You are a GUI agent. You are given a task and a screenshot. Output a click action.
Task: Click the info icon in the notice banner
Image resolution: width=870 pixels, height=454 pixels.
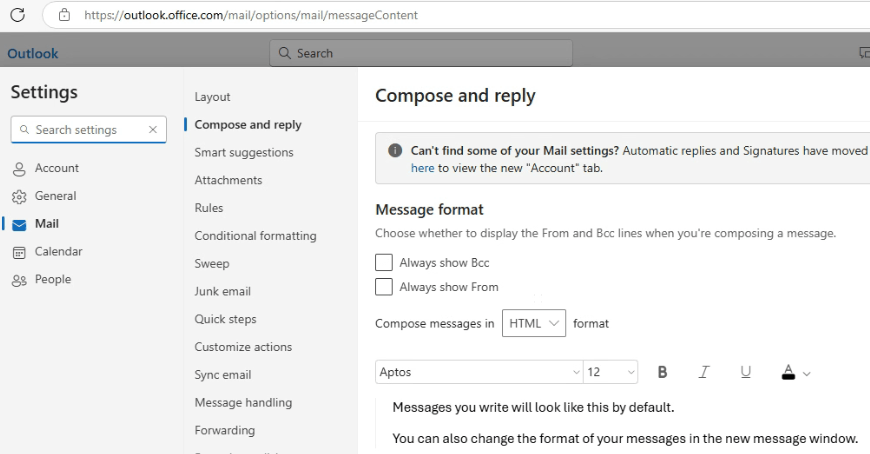tap(394, 150)
